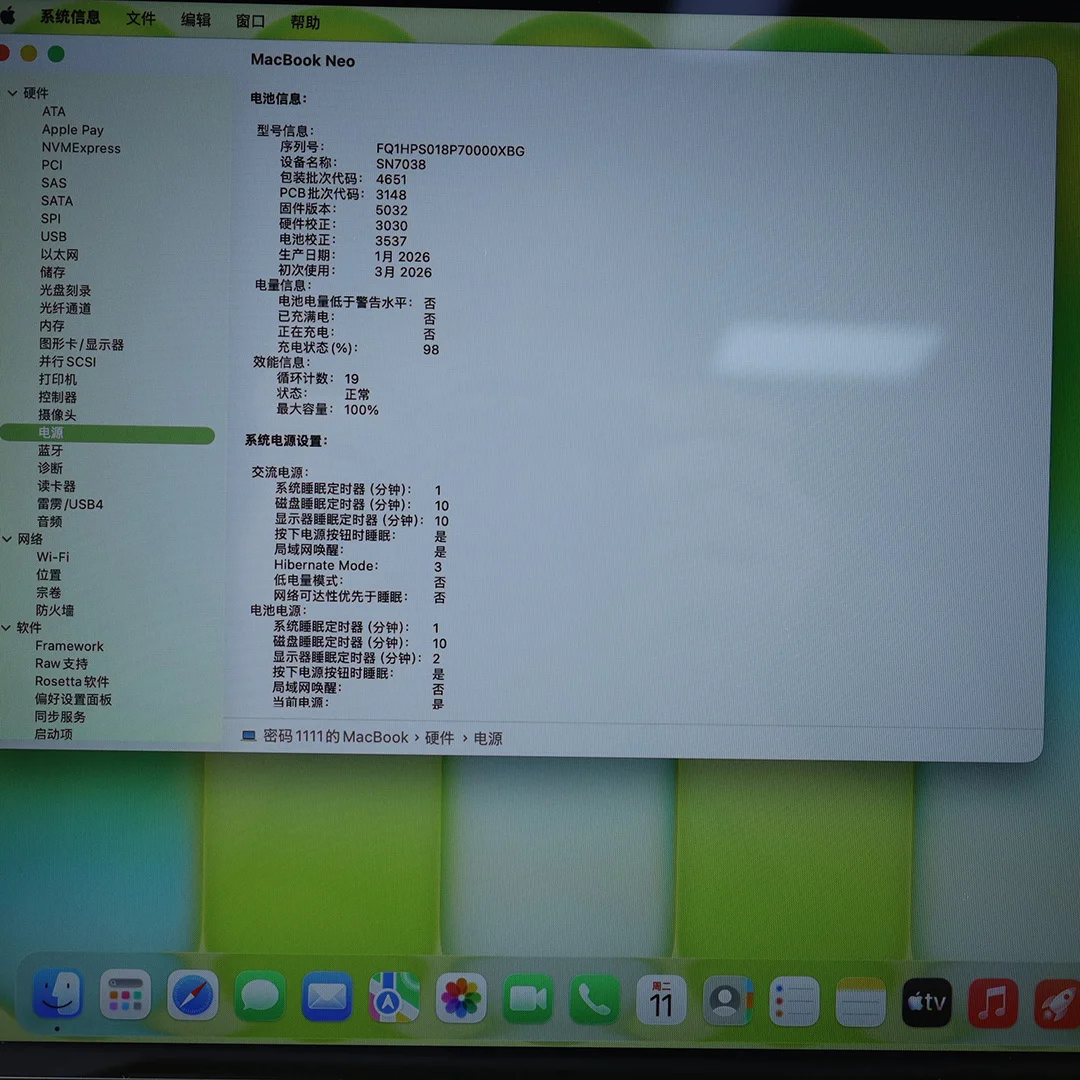The width and height of the screenshot is (1080, 1080).
Task: Click the red rocket Dock icon
Action: click(x=1057, y=1004)
